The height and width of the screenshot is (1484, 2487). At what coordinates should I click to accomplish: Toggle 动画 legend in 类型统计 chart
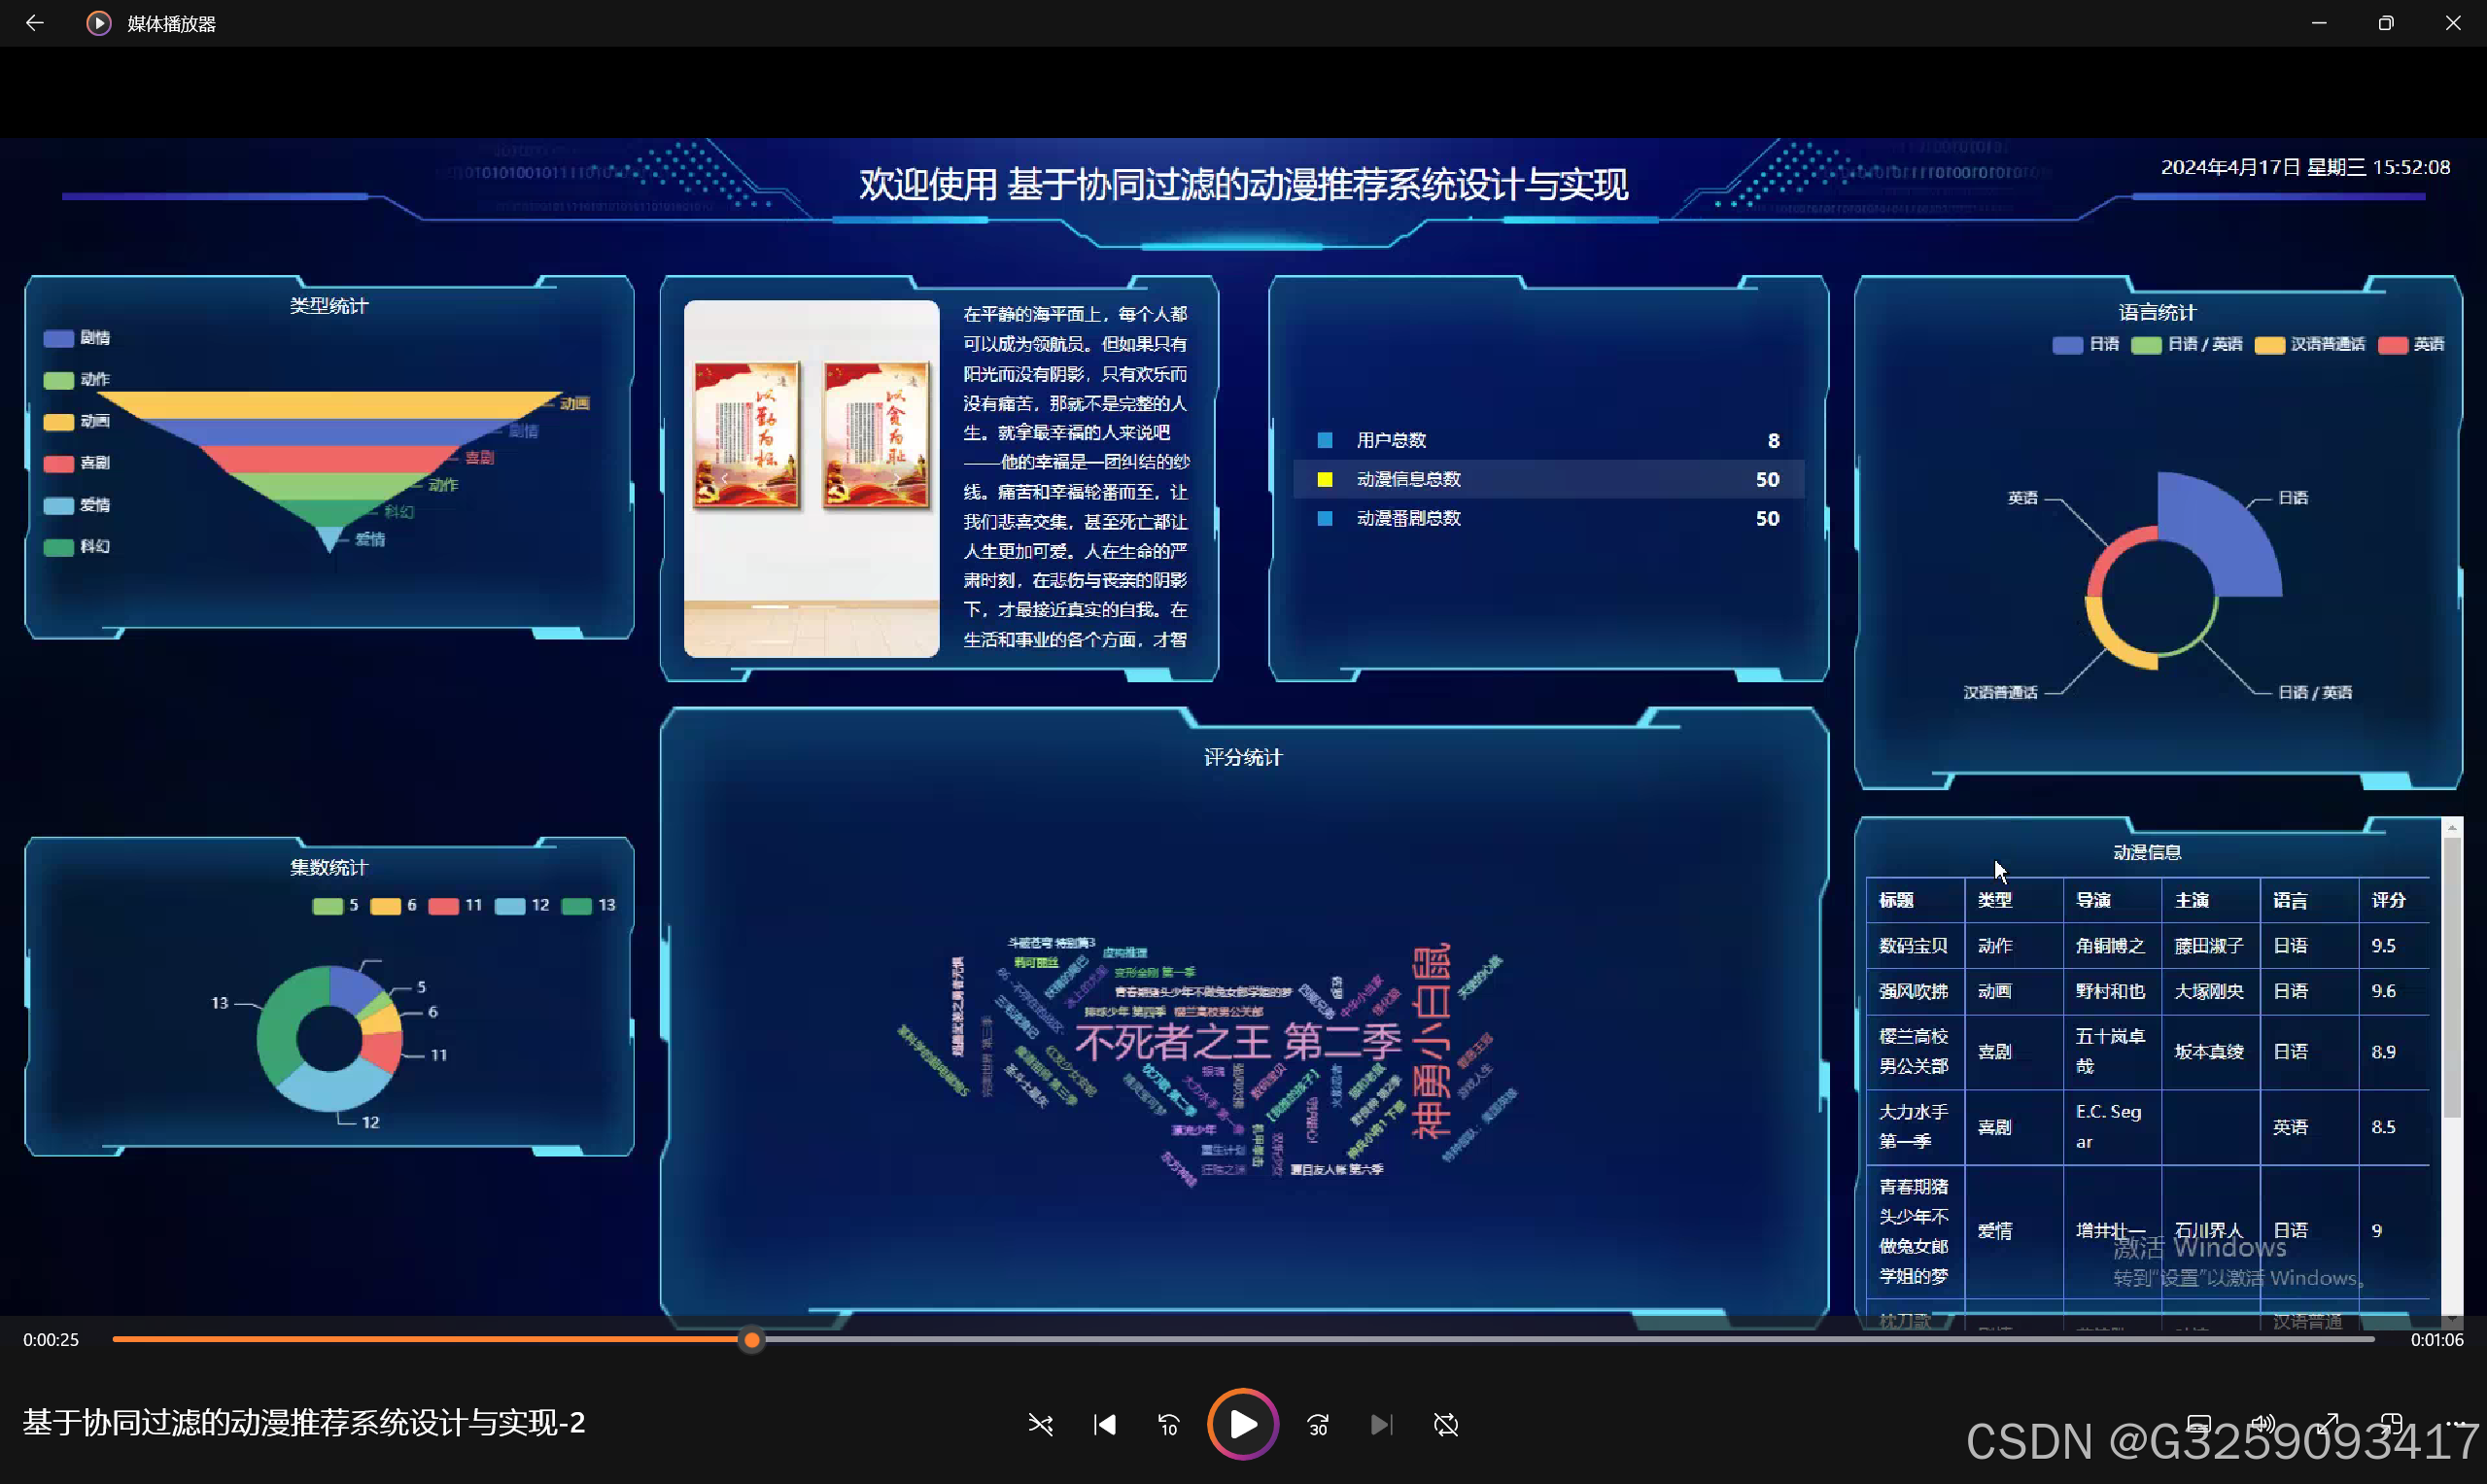(77, 421)
